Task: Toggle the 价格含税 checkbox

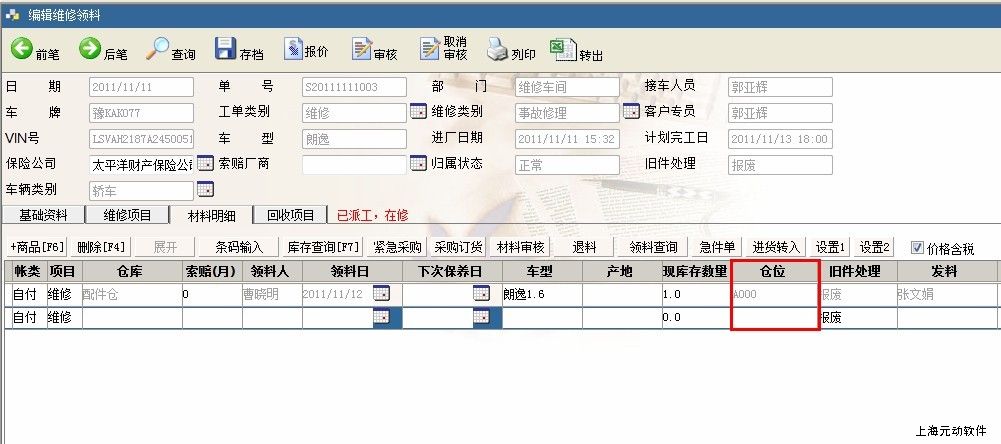Action: [917, 248]
